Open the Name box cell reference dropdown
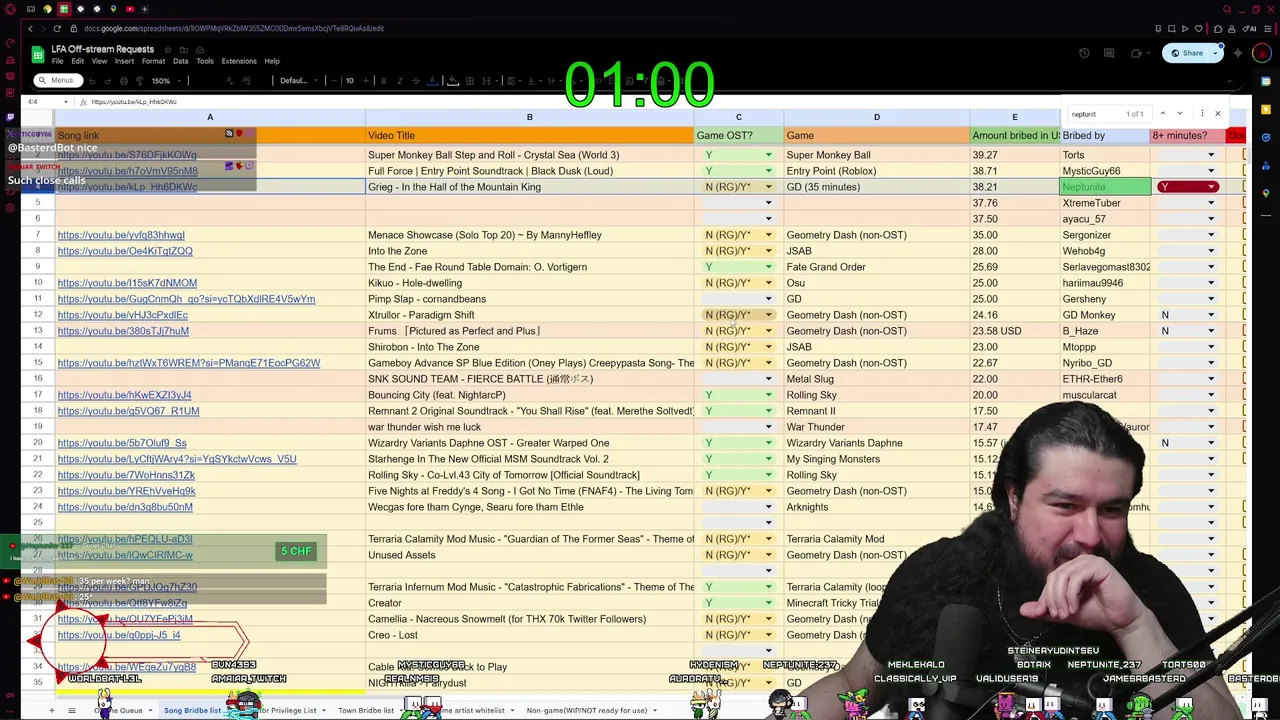This screenshot has height=720, width=1280. 65,102
